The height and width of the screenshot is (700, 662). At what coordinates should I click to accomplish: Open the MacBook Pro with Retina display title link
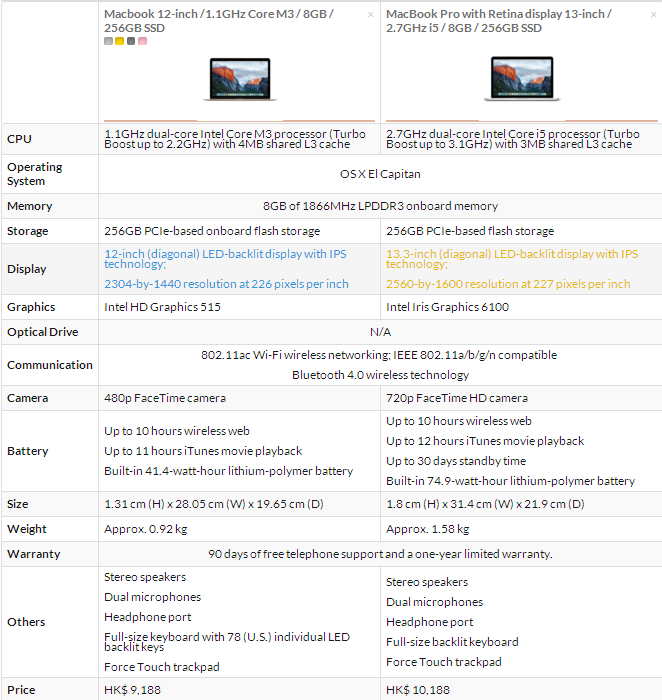click(499, 21)
